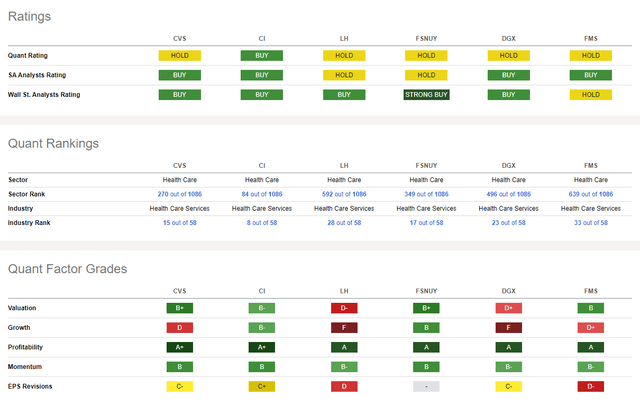
Task: Select LH Profitability grade A
Action: point(344,347)
